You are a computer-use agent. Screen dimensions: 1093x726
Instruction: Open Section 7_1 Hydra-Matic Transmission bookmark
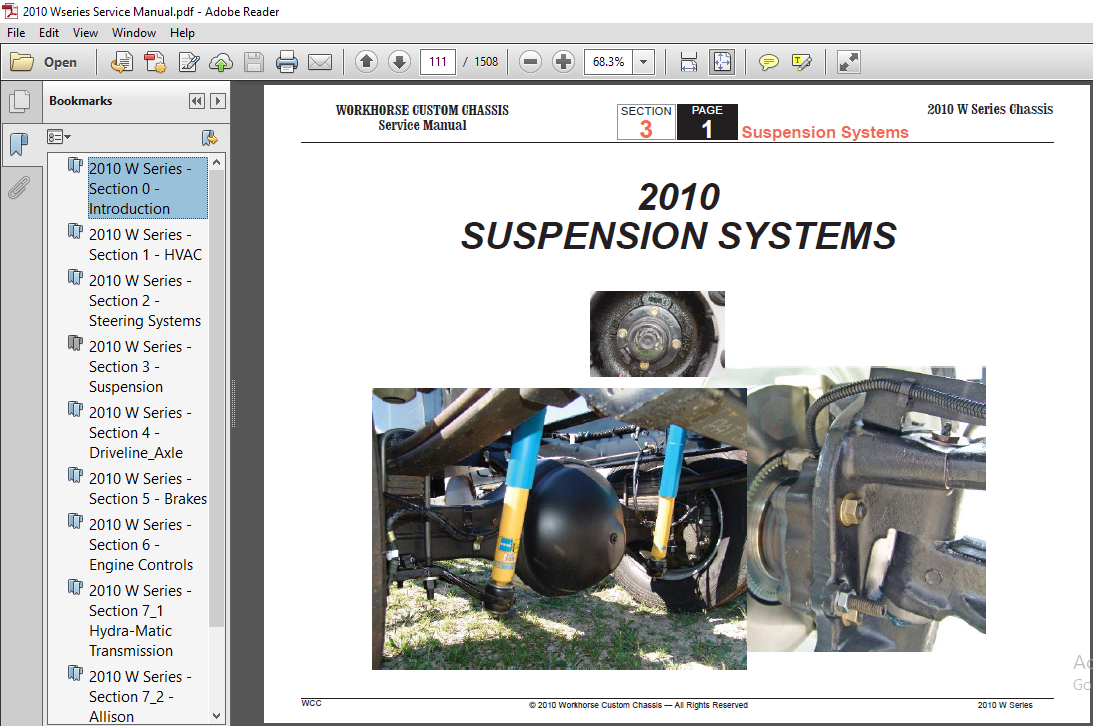tap(140, 620)
